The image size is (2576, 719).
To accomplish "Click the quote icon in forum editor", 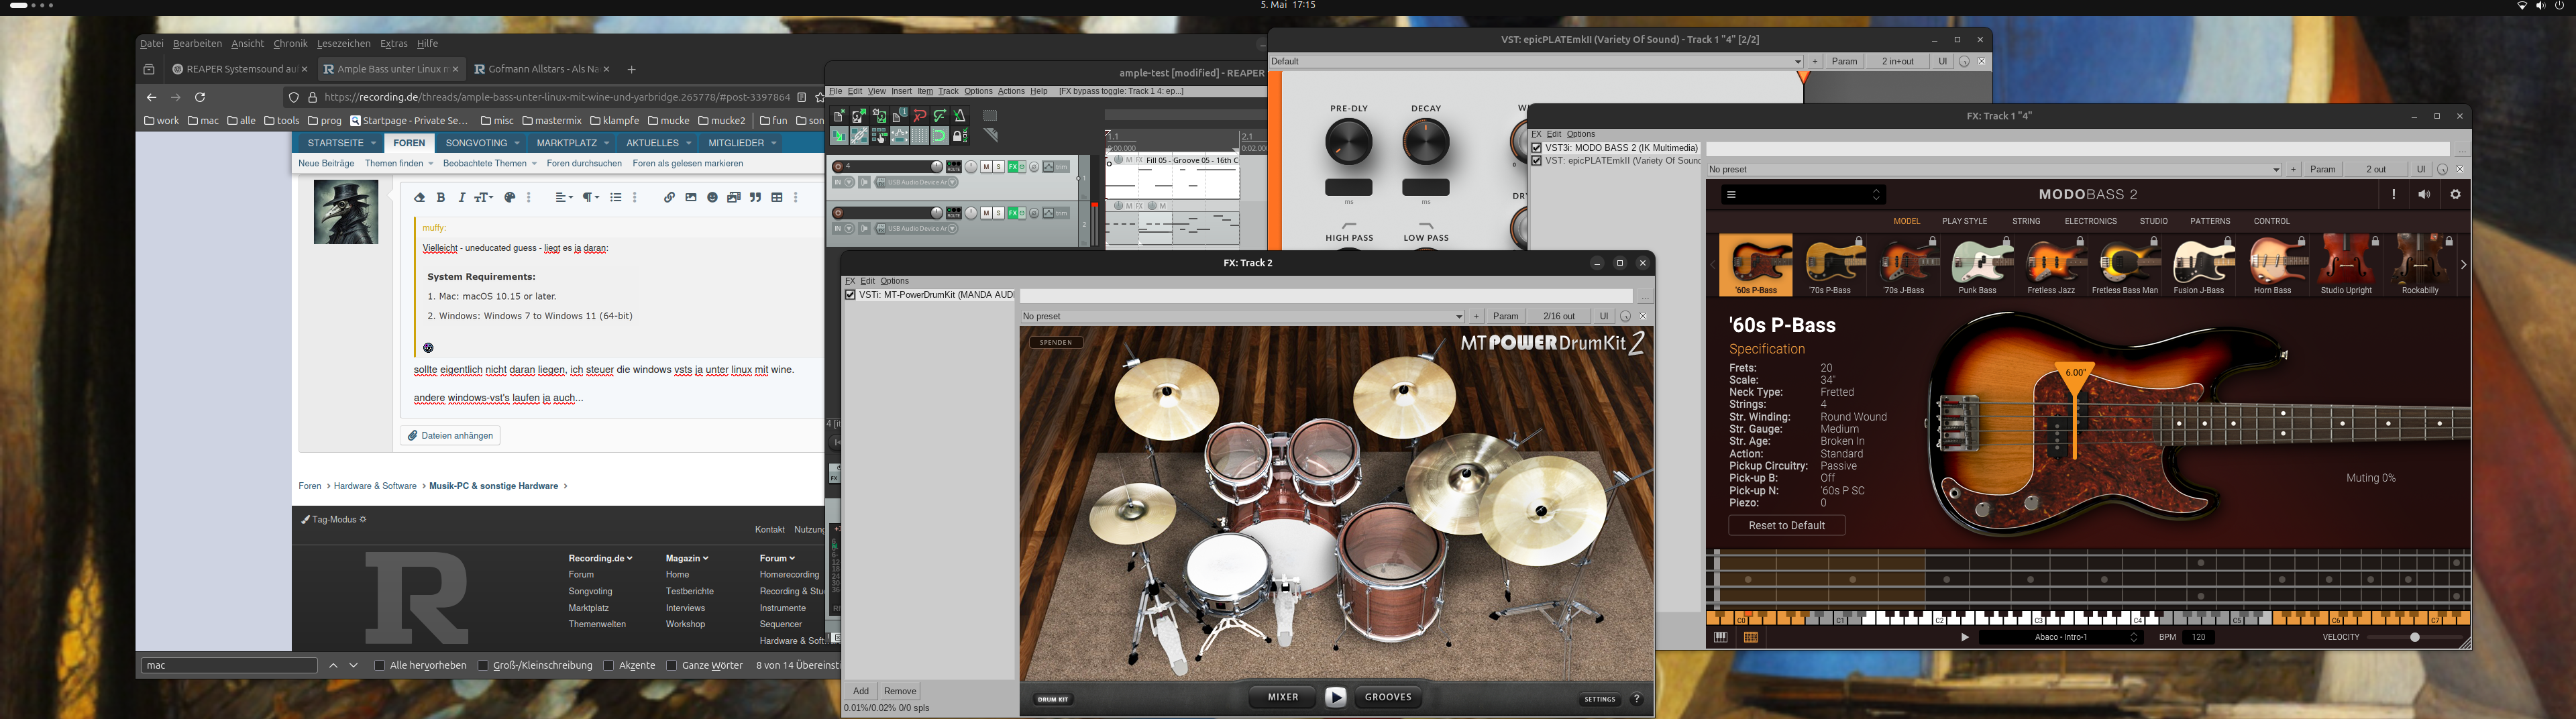I will click(x=755, y=198).
